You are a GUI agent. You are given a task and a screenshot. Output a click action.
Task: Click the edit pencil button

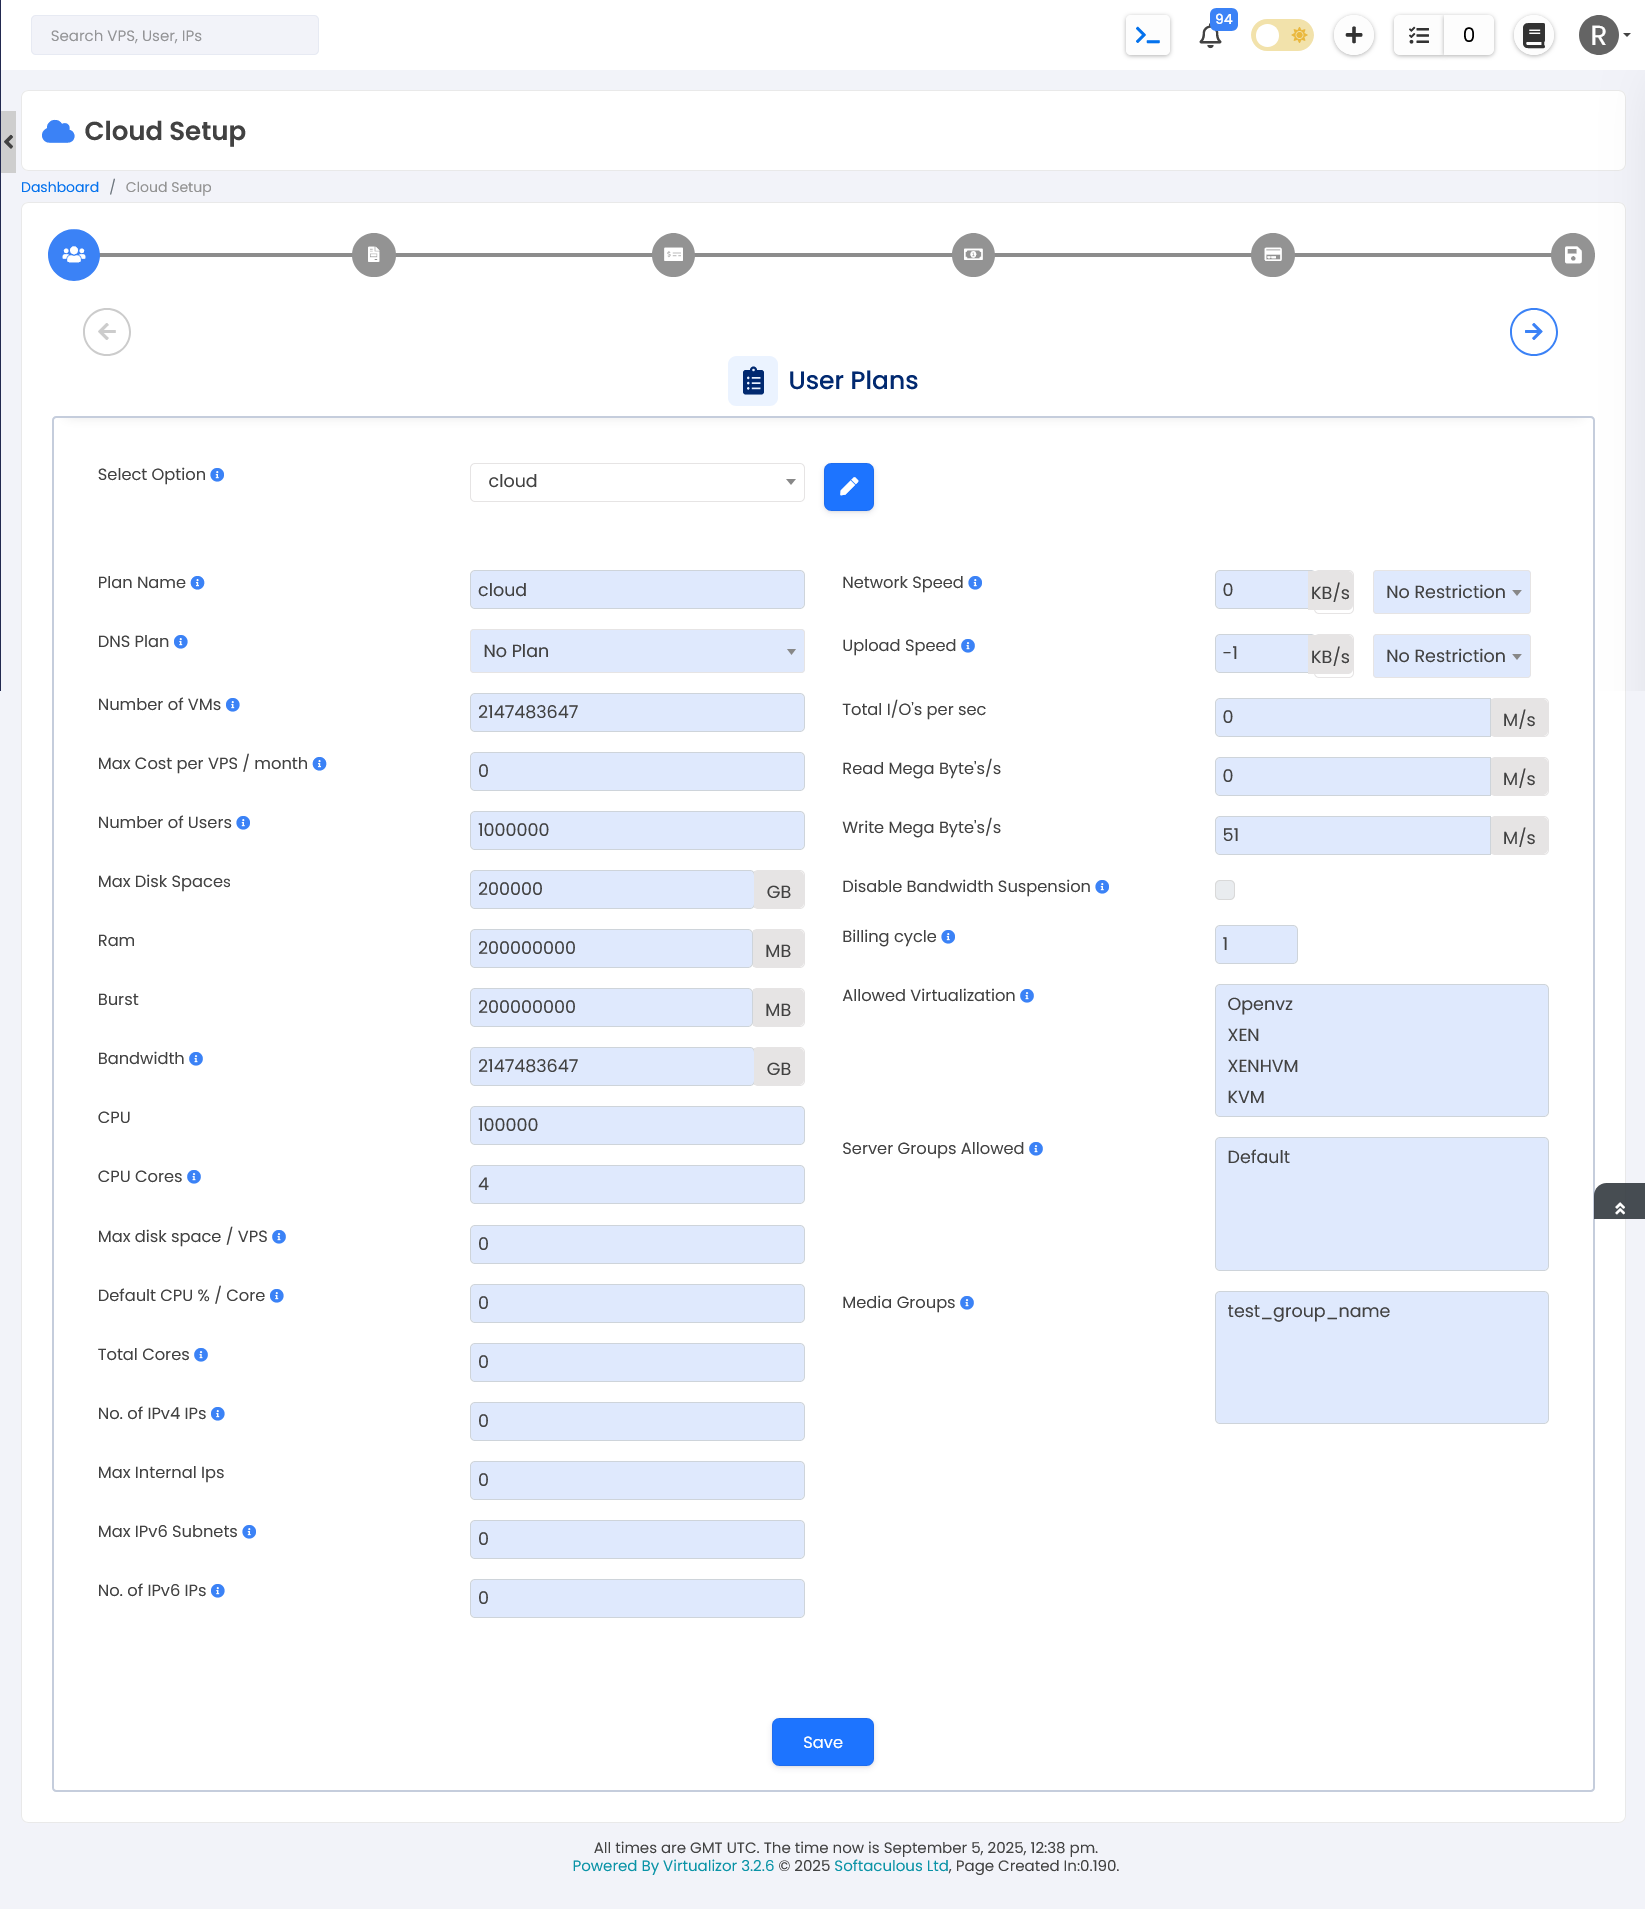click(848, 487)
